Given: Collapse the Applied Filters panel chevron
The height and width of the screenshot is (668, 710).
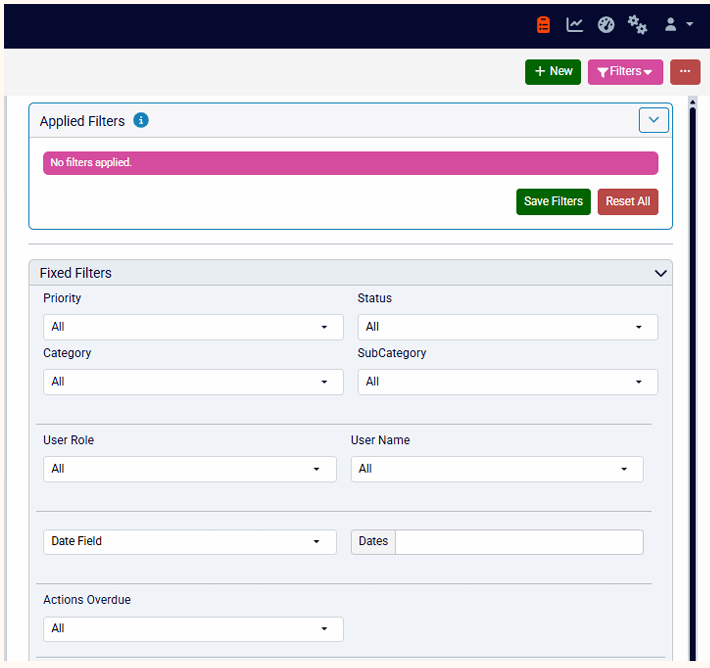Looking at the screenshot, I should 653,120.
